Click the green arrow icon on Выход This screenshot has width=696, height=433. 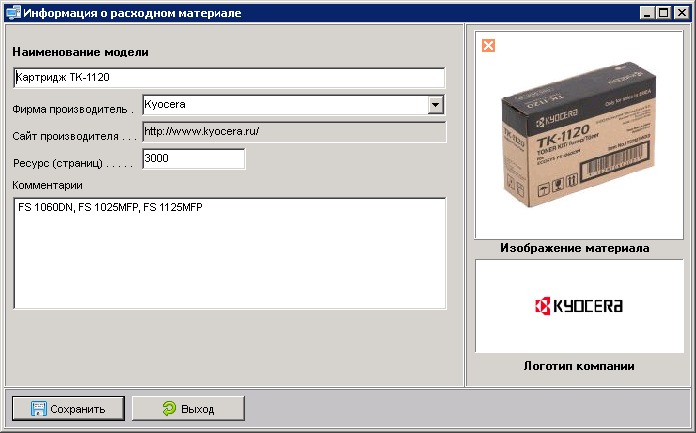tap(169, 408)
